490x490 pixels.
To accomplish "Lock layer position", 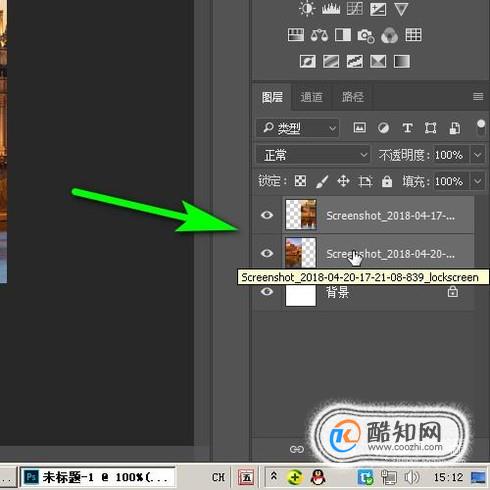I will 343,181.
